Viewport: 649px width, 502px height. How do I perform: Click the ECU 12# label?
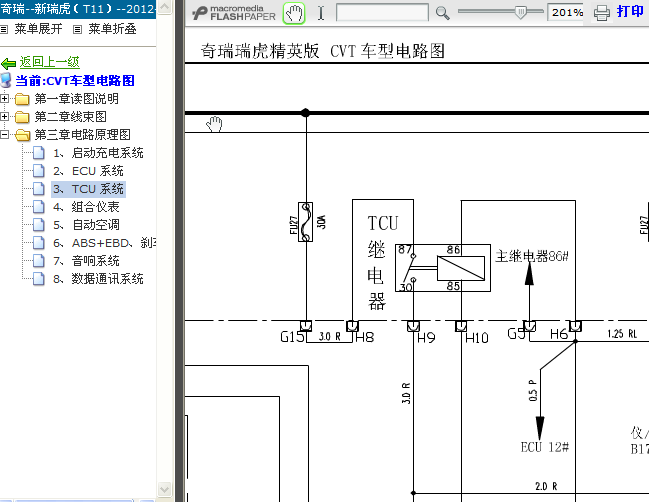545,447
